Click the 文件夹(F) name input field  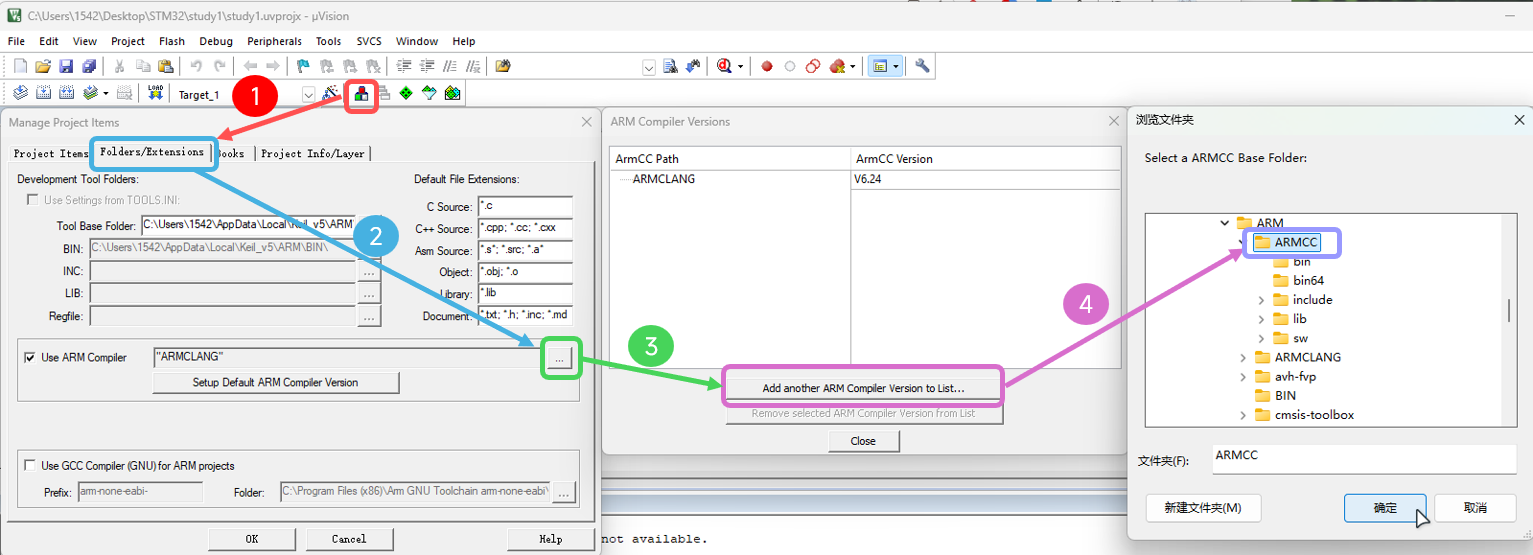[1364, 459]
